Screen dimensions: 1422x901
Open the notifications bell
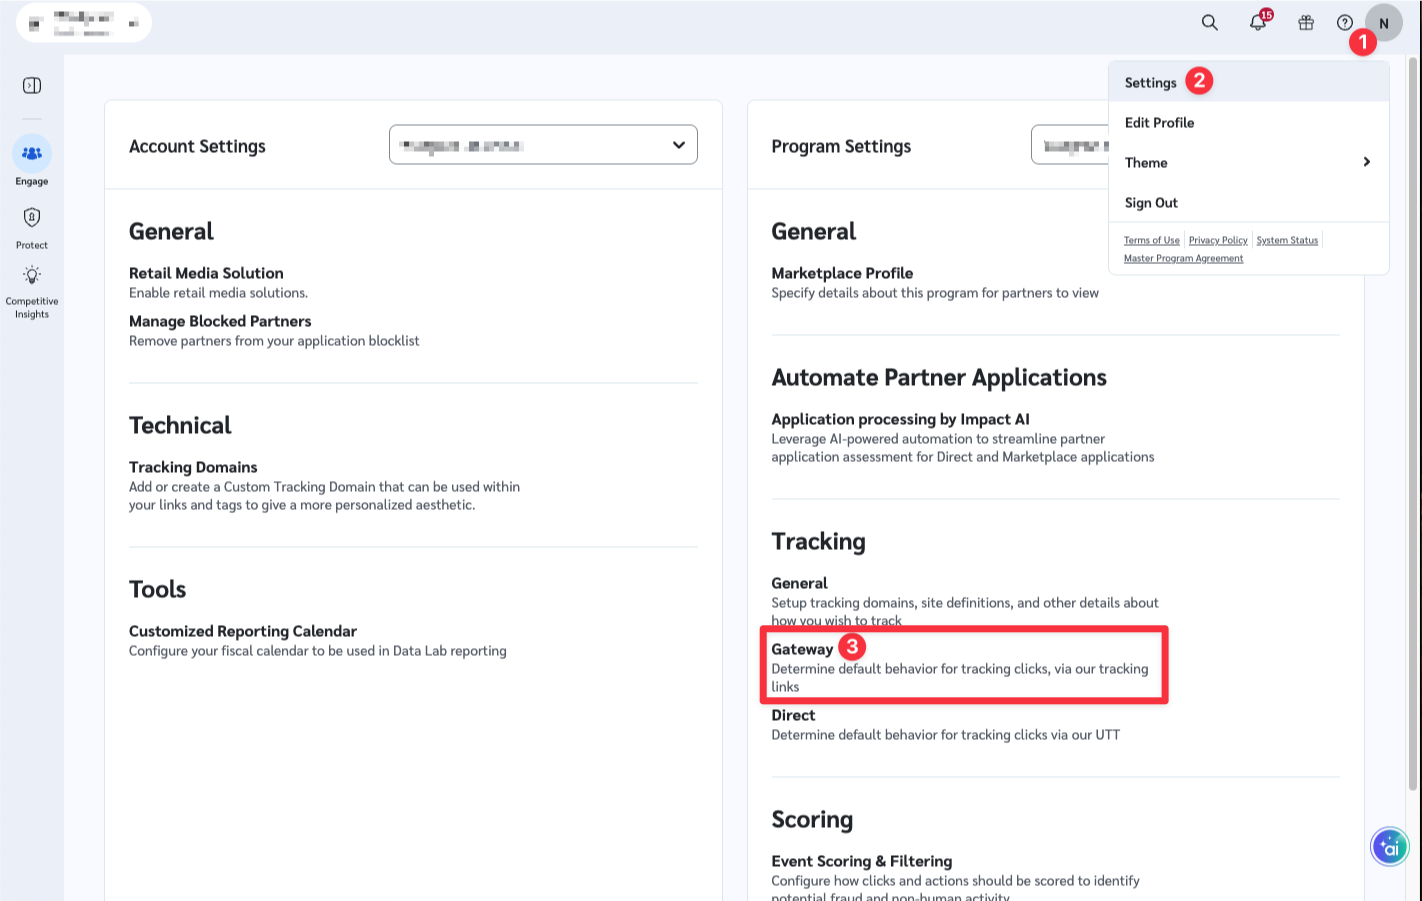[1258, 23]
